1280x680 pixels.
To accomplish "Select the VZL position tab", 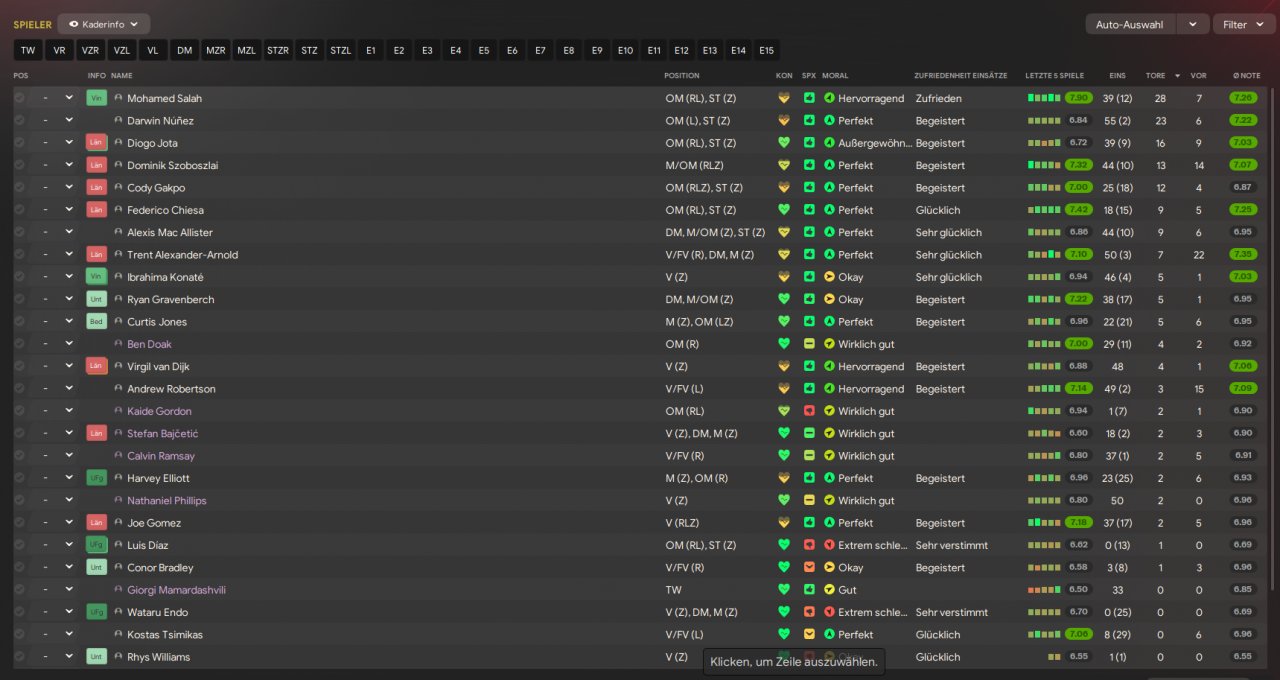I will pyautogui.click(x=122, y=50).
